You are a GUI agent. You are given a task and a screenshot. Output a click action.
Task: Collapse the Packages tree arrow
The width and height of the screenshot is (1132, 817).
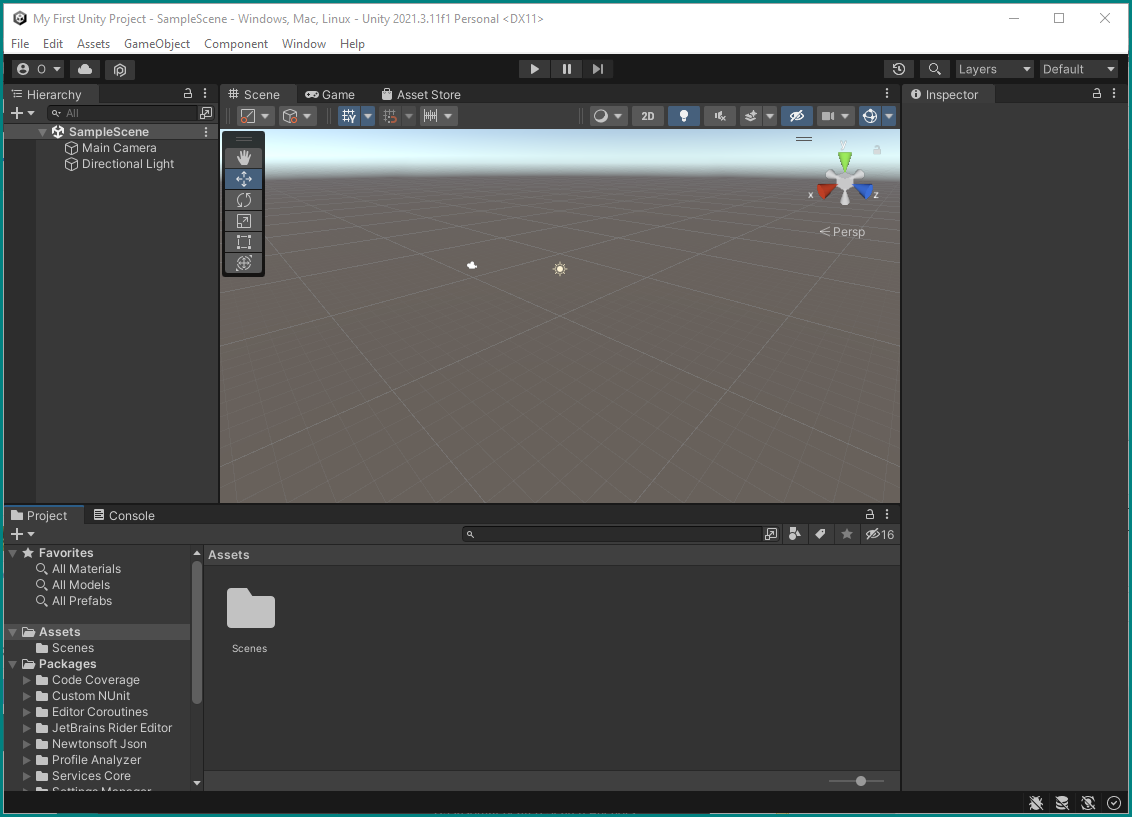point(13,664)
